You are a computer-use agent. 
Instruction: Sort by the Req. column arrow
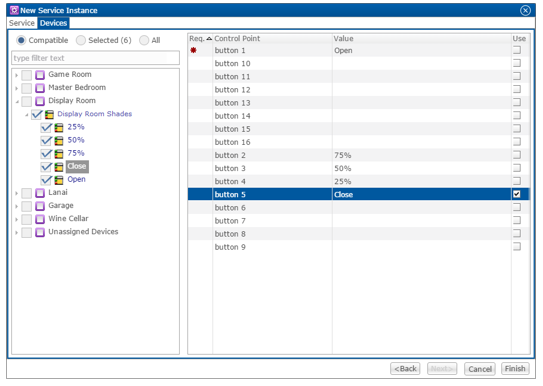pyautogui.click(x=209, y=39)
